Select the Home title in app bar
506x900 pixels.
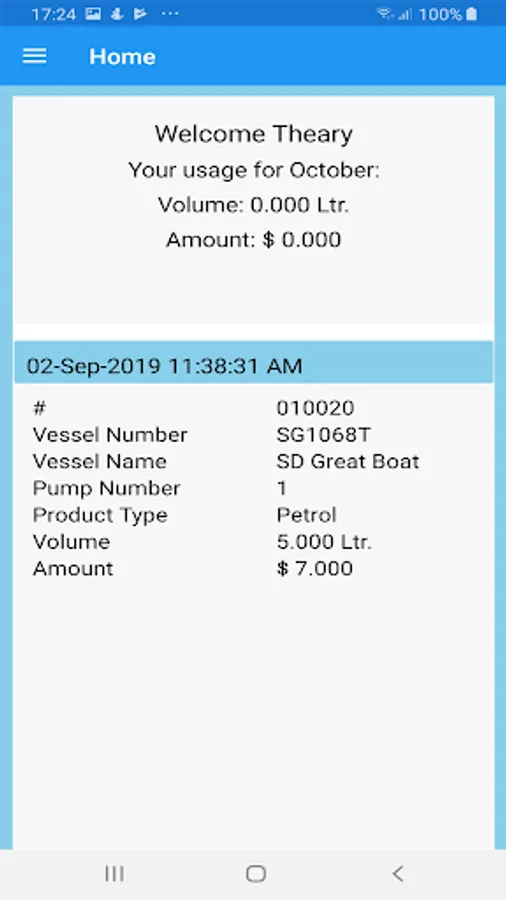point(122,56)
